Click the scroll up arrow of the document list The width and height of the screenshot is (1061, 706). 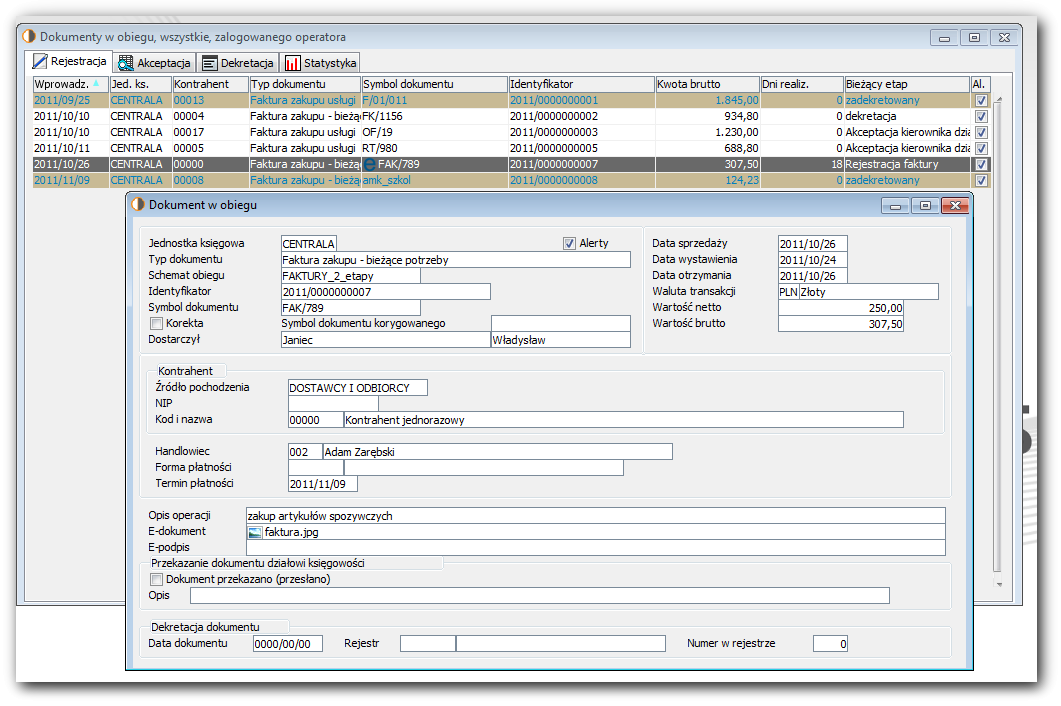point(999,100)
